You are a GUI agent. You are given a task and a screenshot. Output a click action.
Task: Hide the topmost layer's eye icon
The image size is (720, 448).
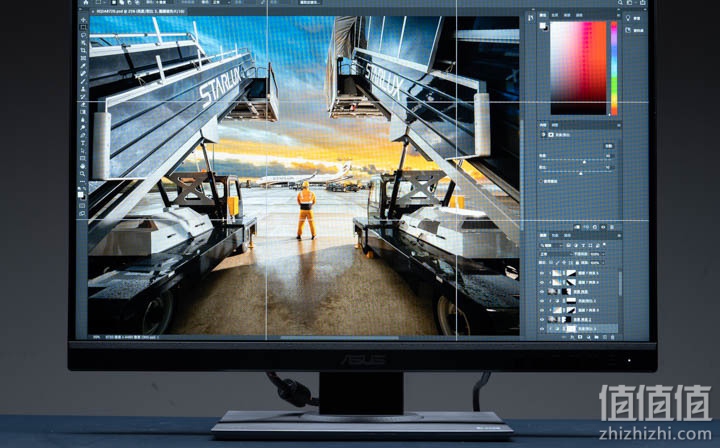(x=542, y=273)
